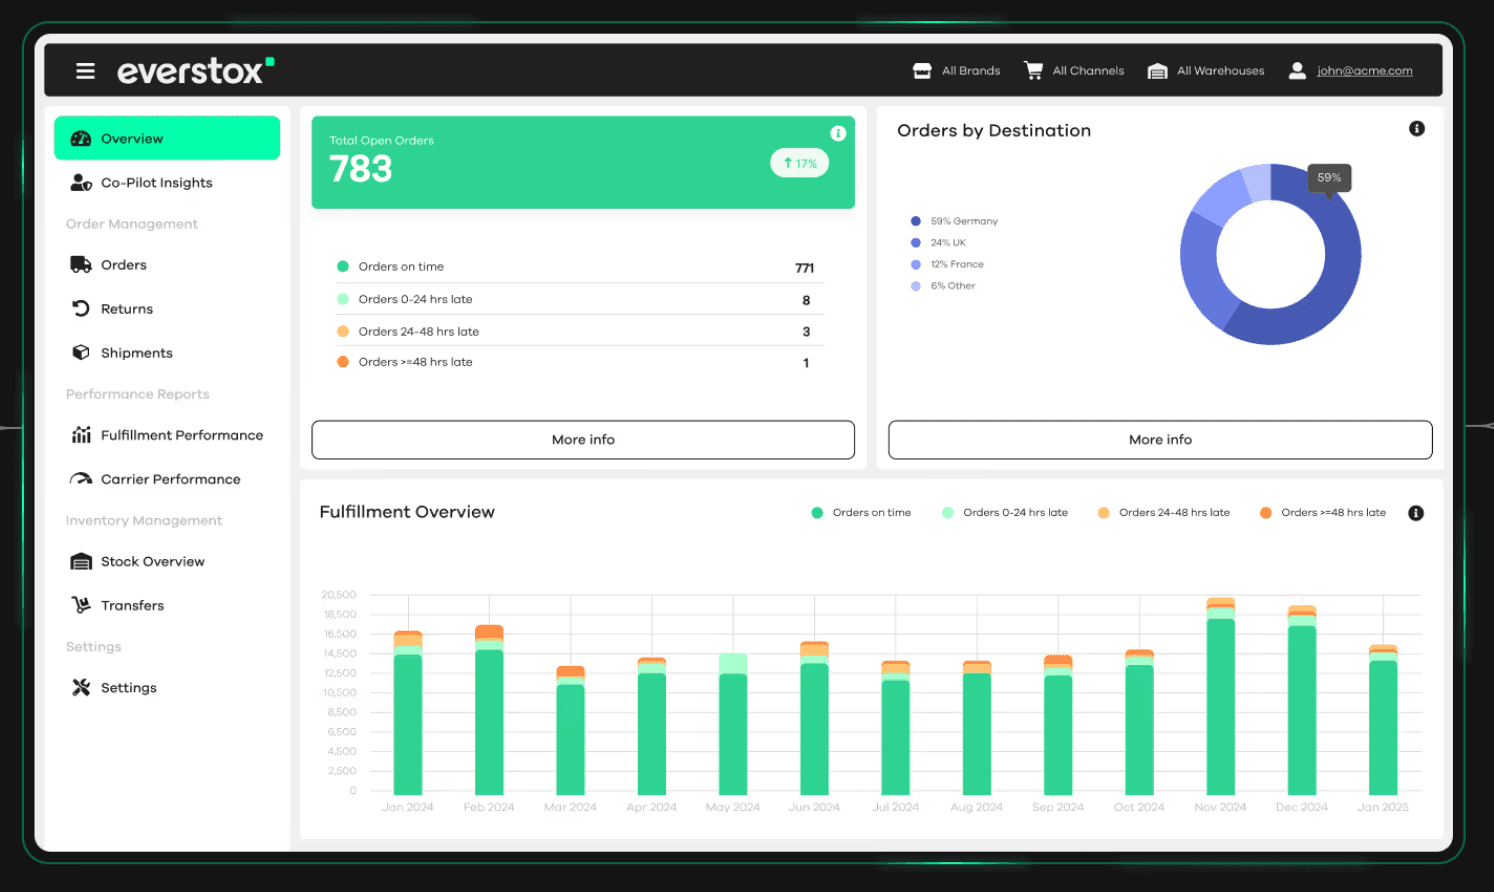Toggle Orders on time chart legend
Image resolution: width=1494 pixels, height=892 pixels.
[x=861, y=513]
